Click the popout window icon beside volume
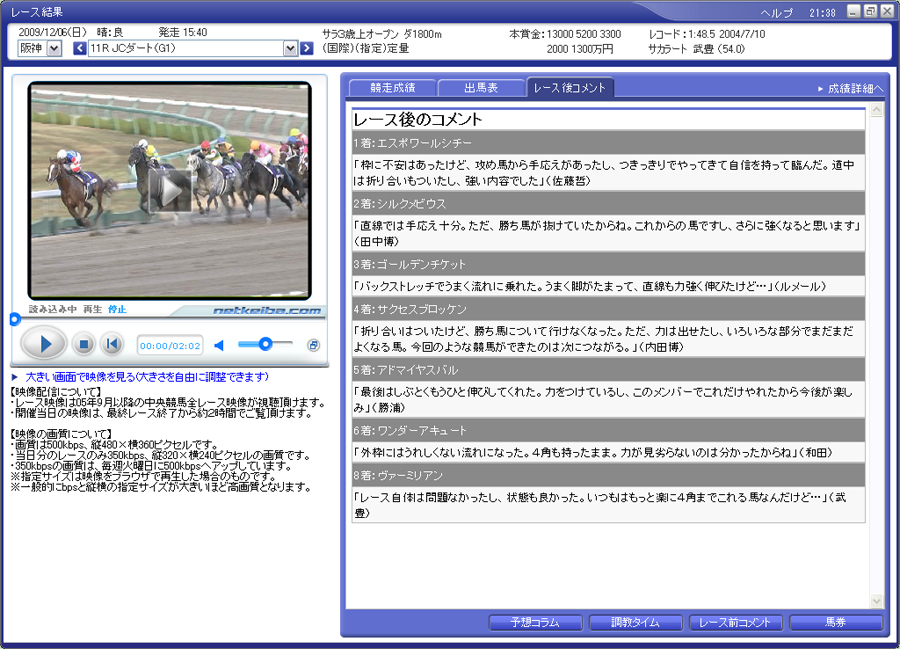Viewport: 900px width, 649px height. 313,345
